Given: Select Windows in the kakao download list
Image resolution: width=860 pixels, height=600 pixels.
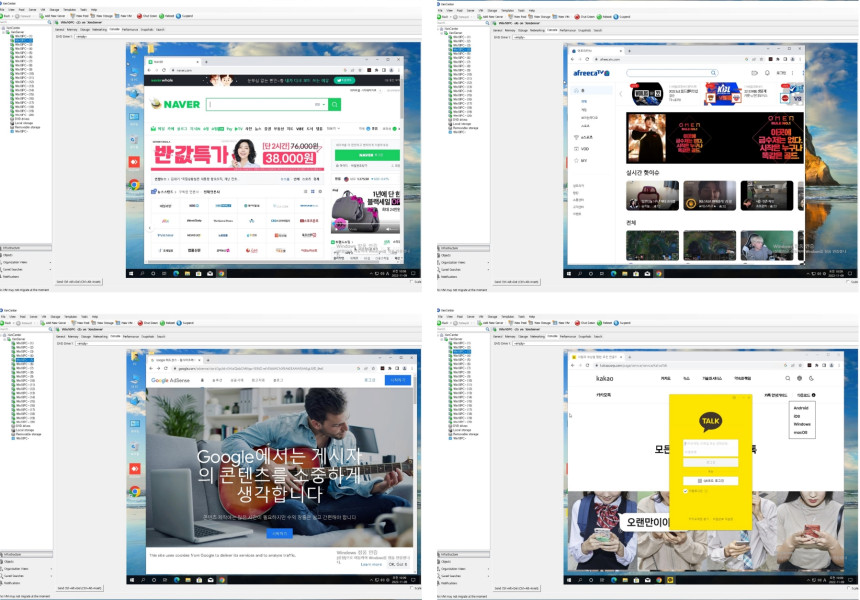Looking at the screenshot, I should (802, 424).
